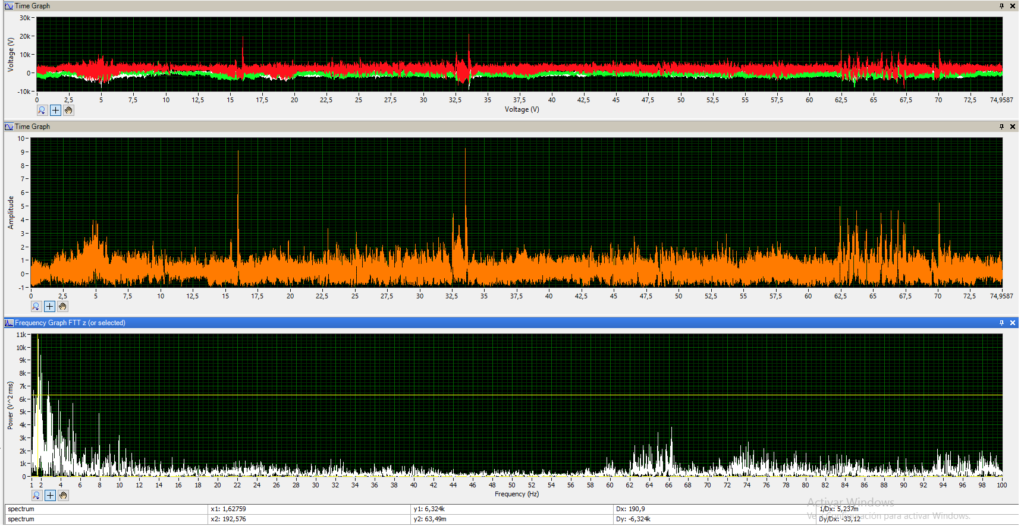
Task: Close the Frequency Graph FTT z panel
Action: coord(1013,323)
